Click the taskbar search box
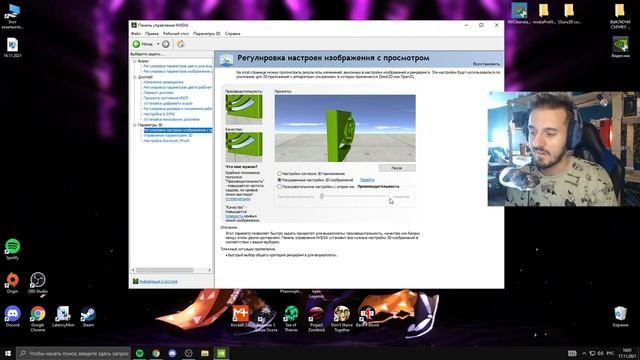Viewport: 640px width, 360px height. click(74, 353)
